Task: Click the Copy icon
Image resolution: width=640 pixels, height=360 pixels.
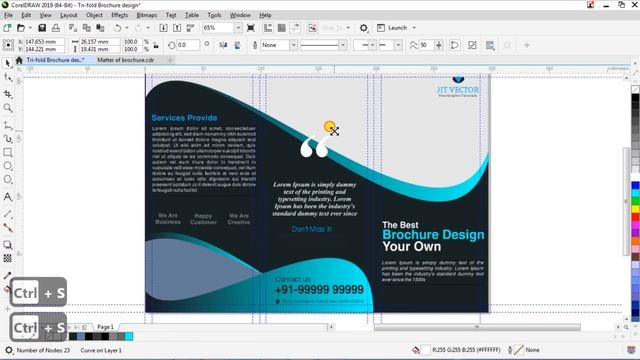Action: [x=87, y=28]
